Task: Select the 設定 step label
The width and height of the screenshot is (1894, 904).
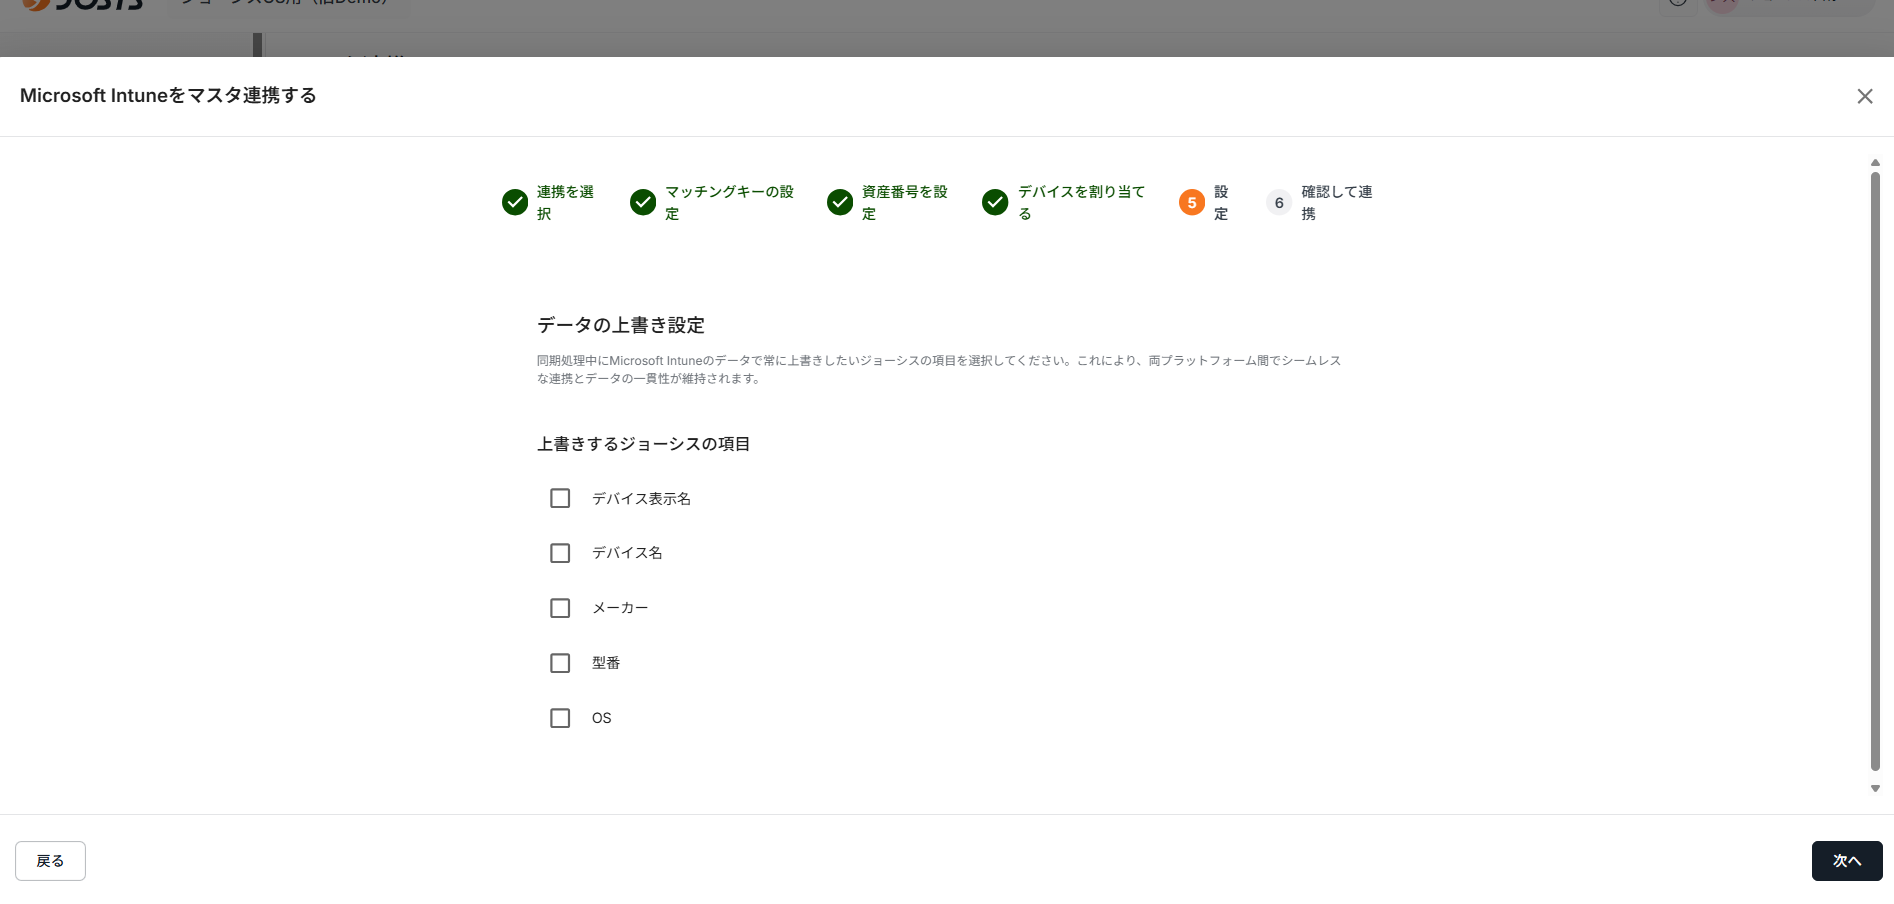Action: click(x=1221, y=203)
